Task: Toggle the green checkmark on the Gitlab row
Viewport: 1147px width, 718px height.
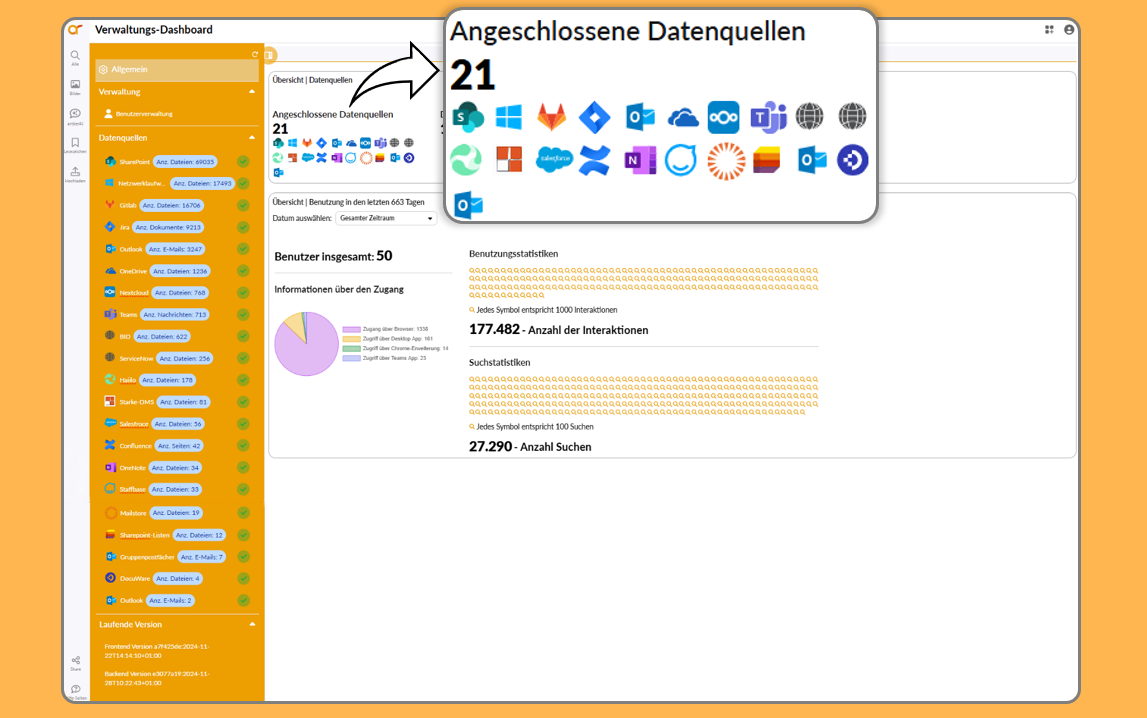Action: coord(243,205)
